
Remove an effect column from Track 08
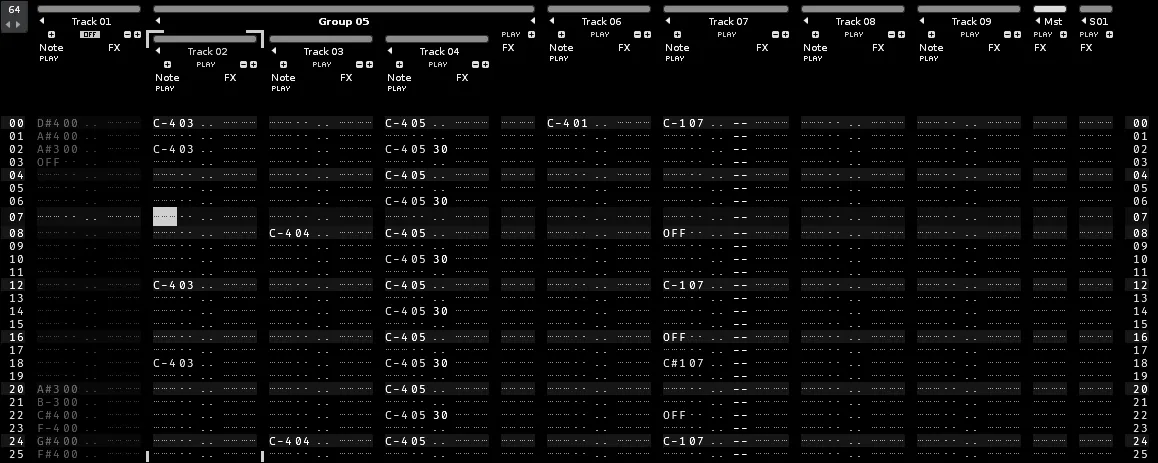pos(890,34)
